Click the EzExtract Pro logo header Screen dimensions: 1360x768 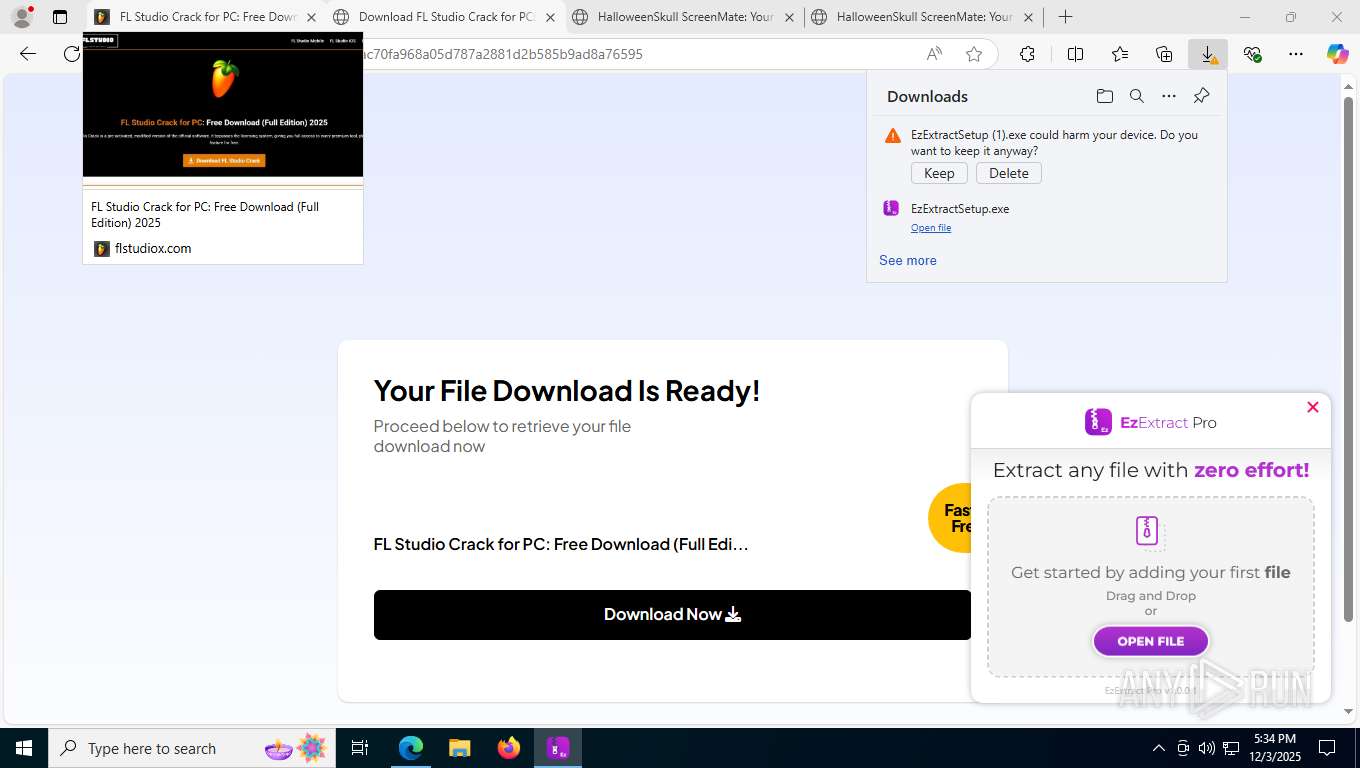pyautogui.click(x=1151, y=422)
